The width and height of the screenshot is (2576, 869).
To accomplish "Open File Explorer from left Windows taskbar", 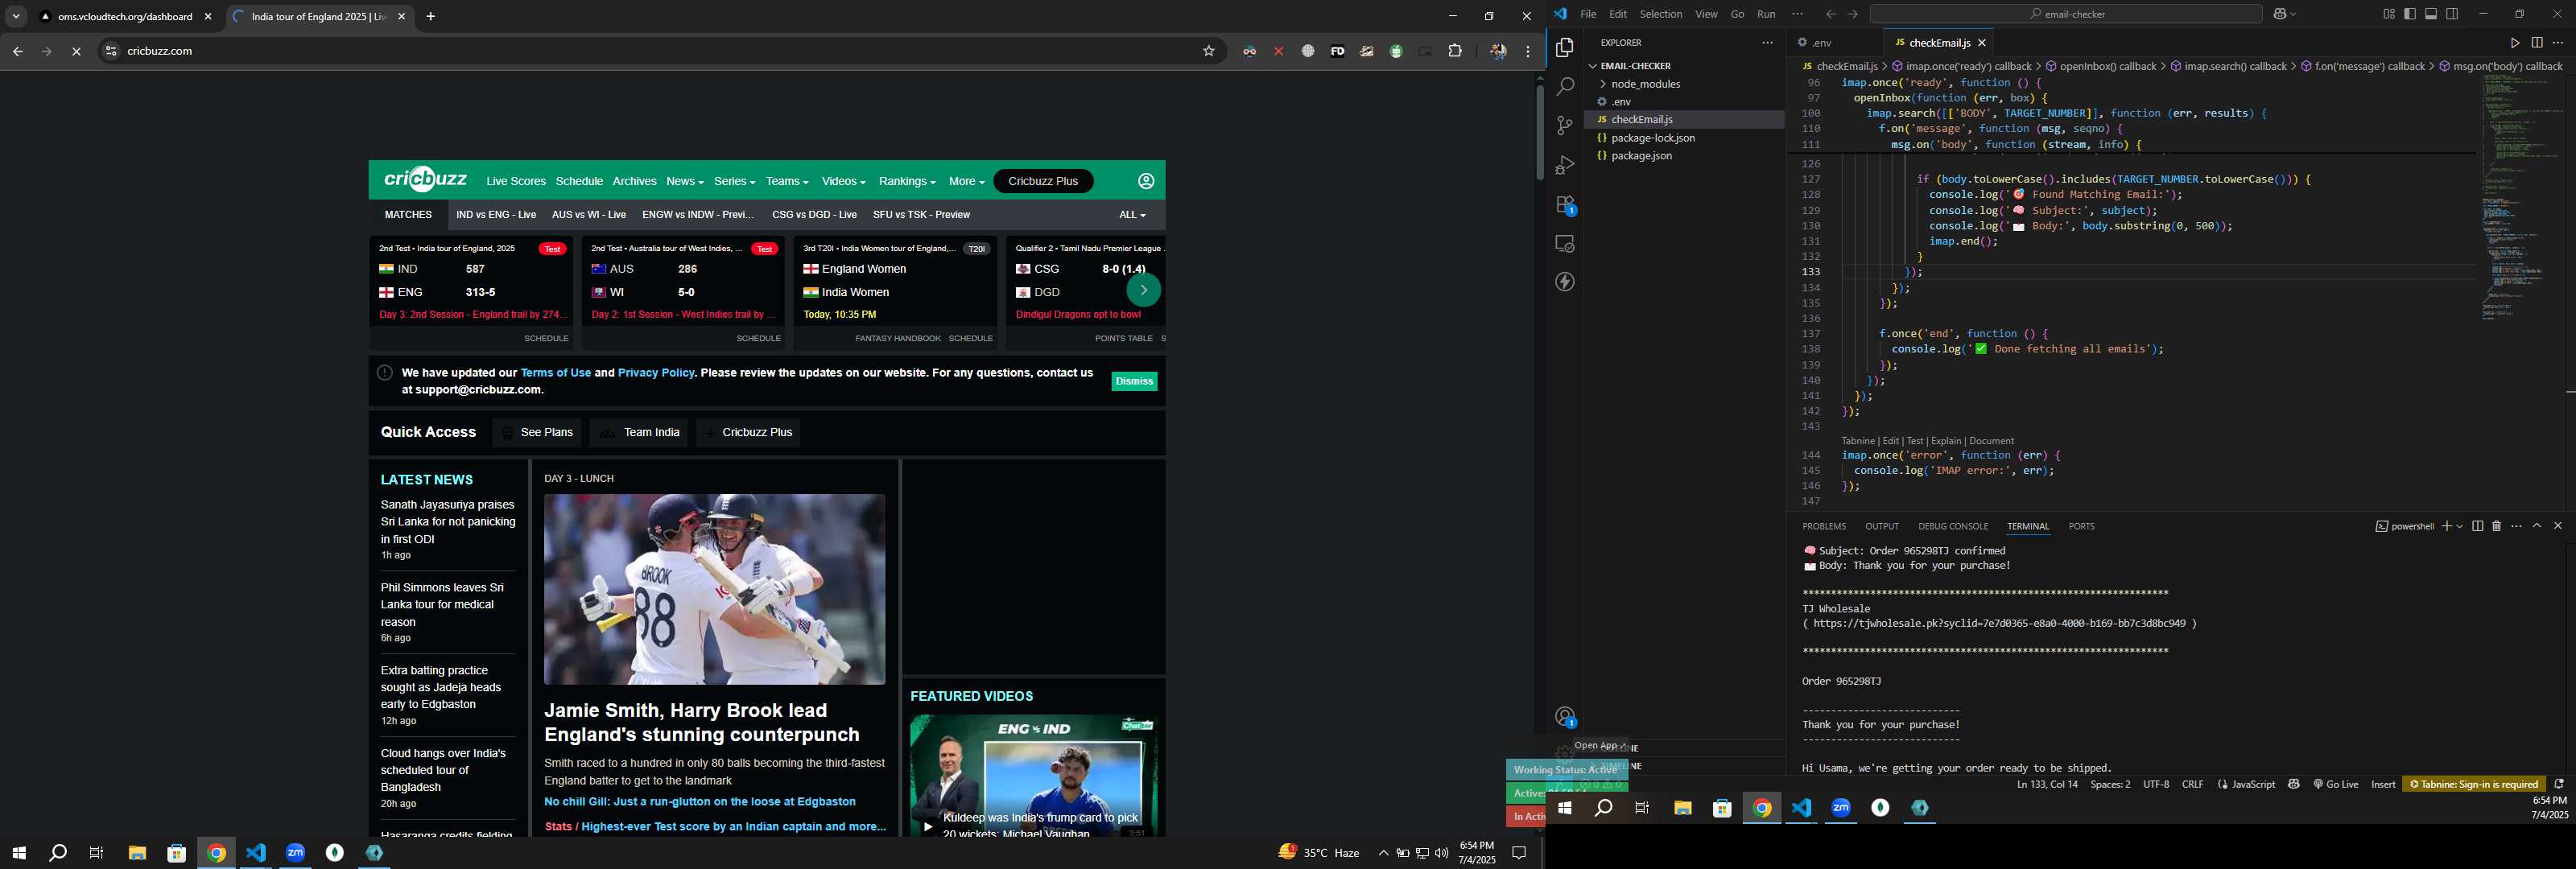I will pos(137,853).
